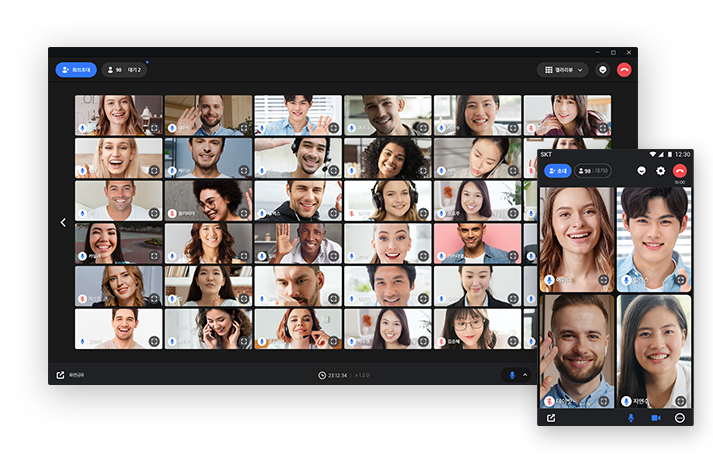Tap the mobile invite button (초대)

point(557,171)
